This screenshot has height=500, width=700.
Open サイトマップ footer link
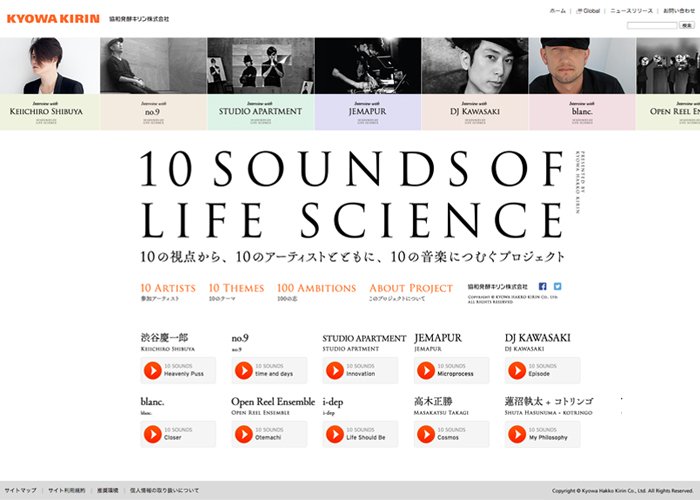click(20, 490)
